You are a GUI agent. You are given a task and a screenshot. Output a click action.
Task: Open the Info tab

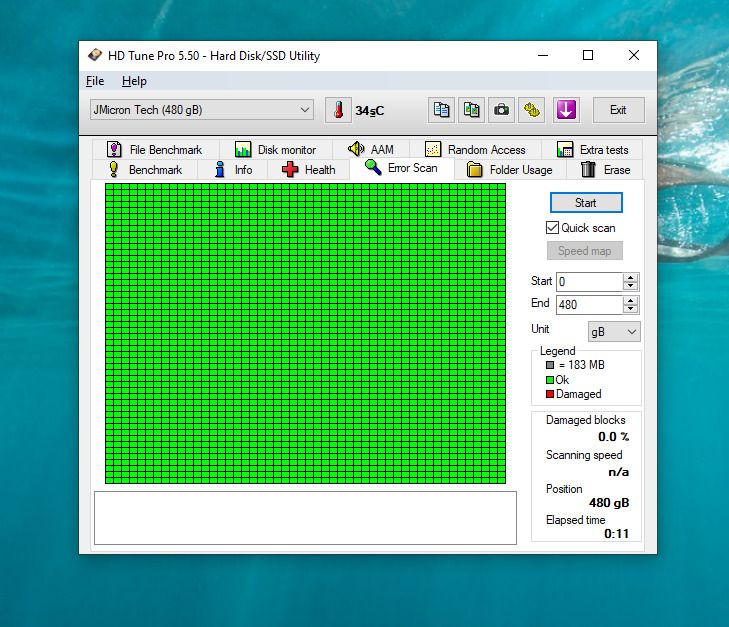coord(233,170)
